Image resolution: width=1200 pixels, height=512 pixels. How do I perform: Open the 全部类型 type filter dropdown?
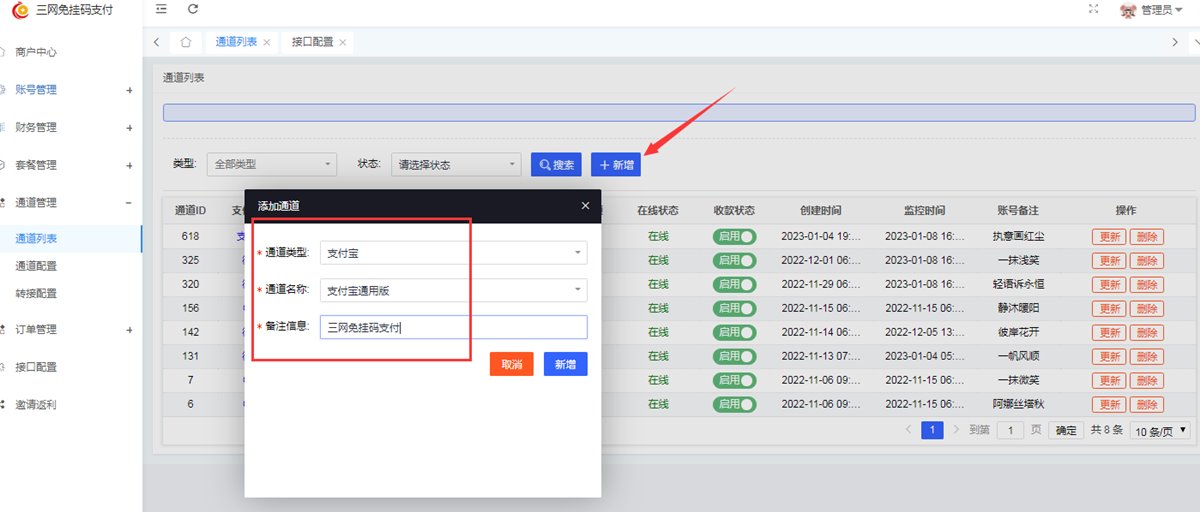pyautogui.click(x=272, y=164)
